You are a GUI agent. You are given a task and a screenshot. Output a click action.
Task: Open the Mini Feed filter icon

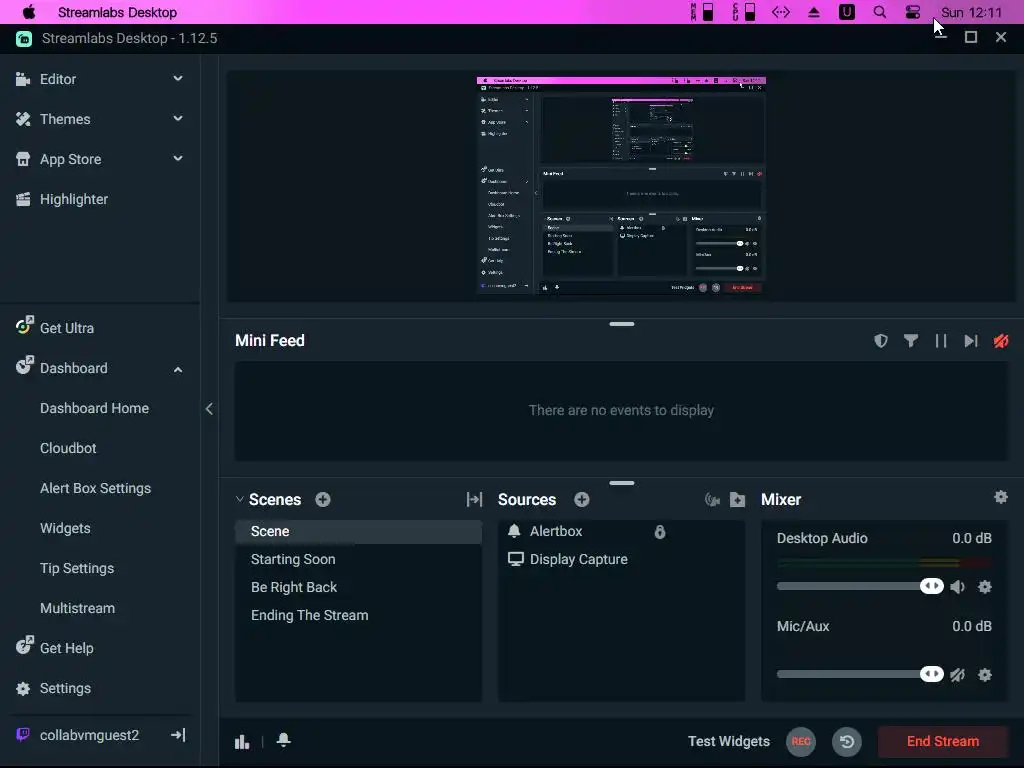click(910, 340)
